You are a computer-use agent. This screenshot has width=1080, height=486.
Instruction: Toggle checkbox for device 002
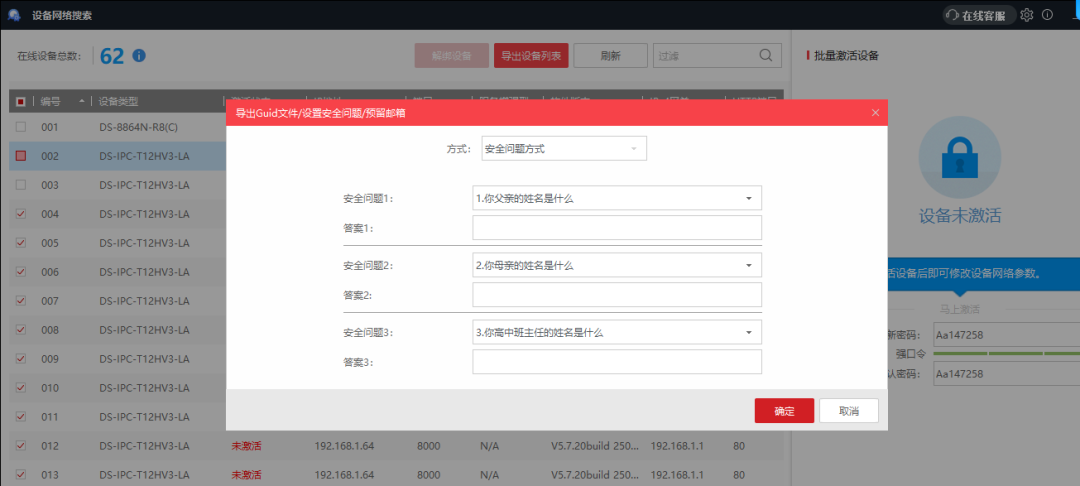[x=21, y=156]
